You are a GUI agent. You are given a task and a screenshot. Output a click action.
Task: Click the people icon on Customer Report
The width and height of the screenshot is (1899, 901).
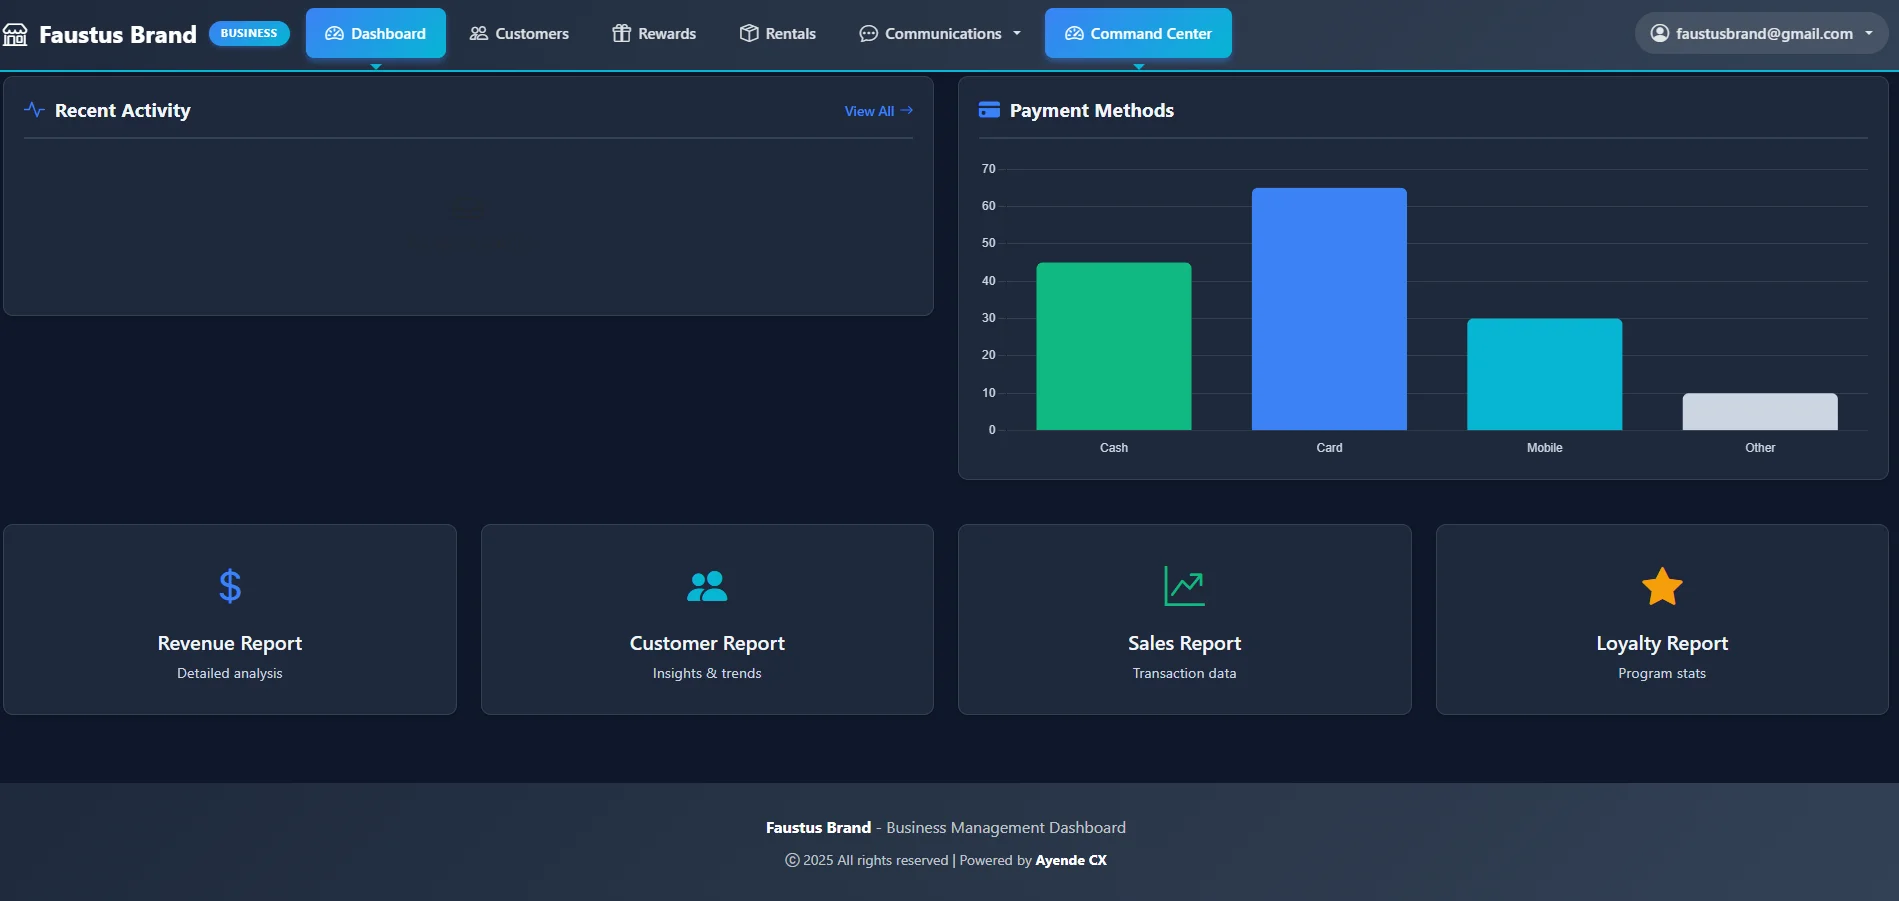707,586
